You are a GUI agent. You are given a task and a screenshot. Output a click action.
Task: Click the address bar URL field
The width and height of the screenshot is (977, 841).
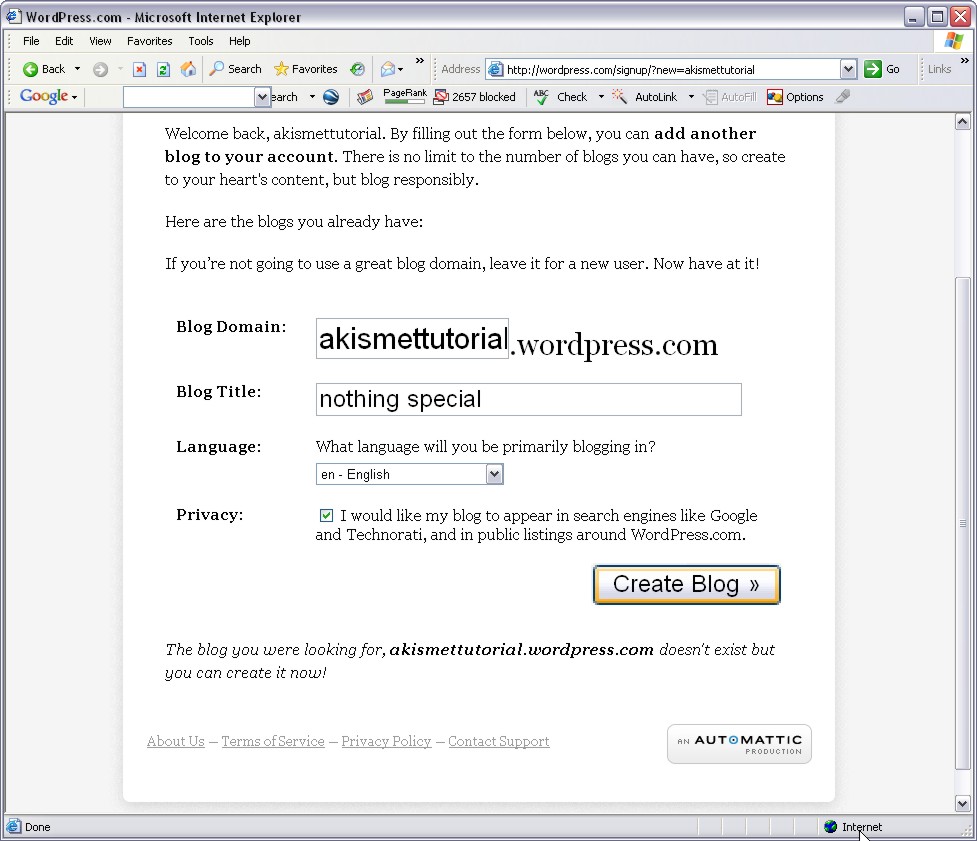coord(672,69)
